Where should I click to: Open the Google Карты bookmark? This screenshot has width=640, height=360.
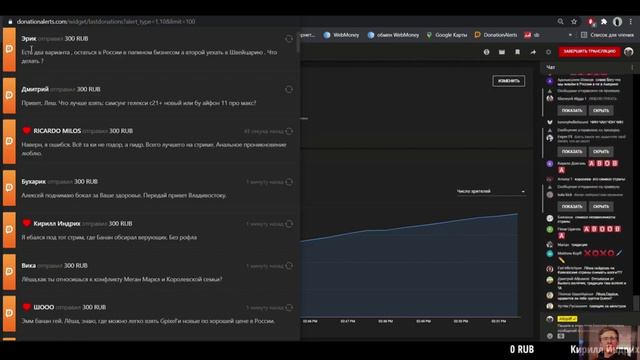click(447, 35)
